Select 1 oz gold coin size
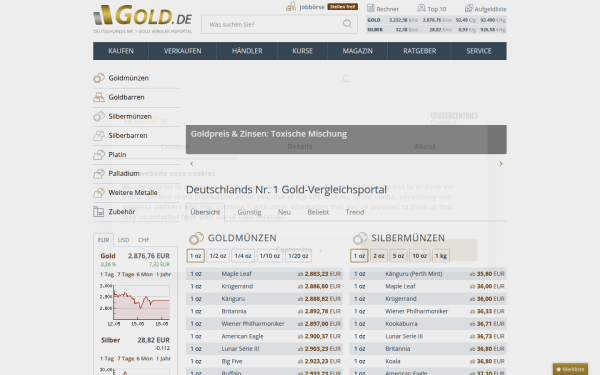Viewport: 600px width, 375px height. click(x=196, y=256)
